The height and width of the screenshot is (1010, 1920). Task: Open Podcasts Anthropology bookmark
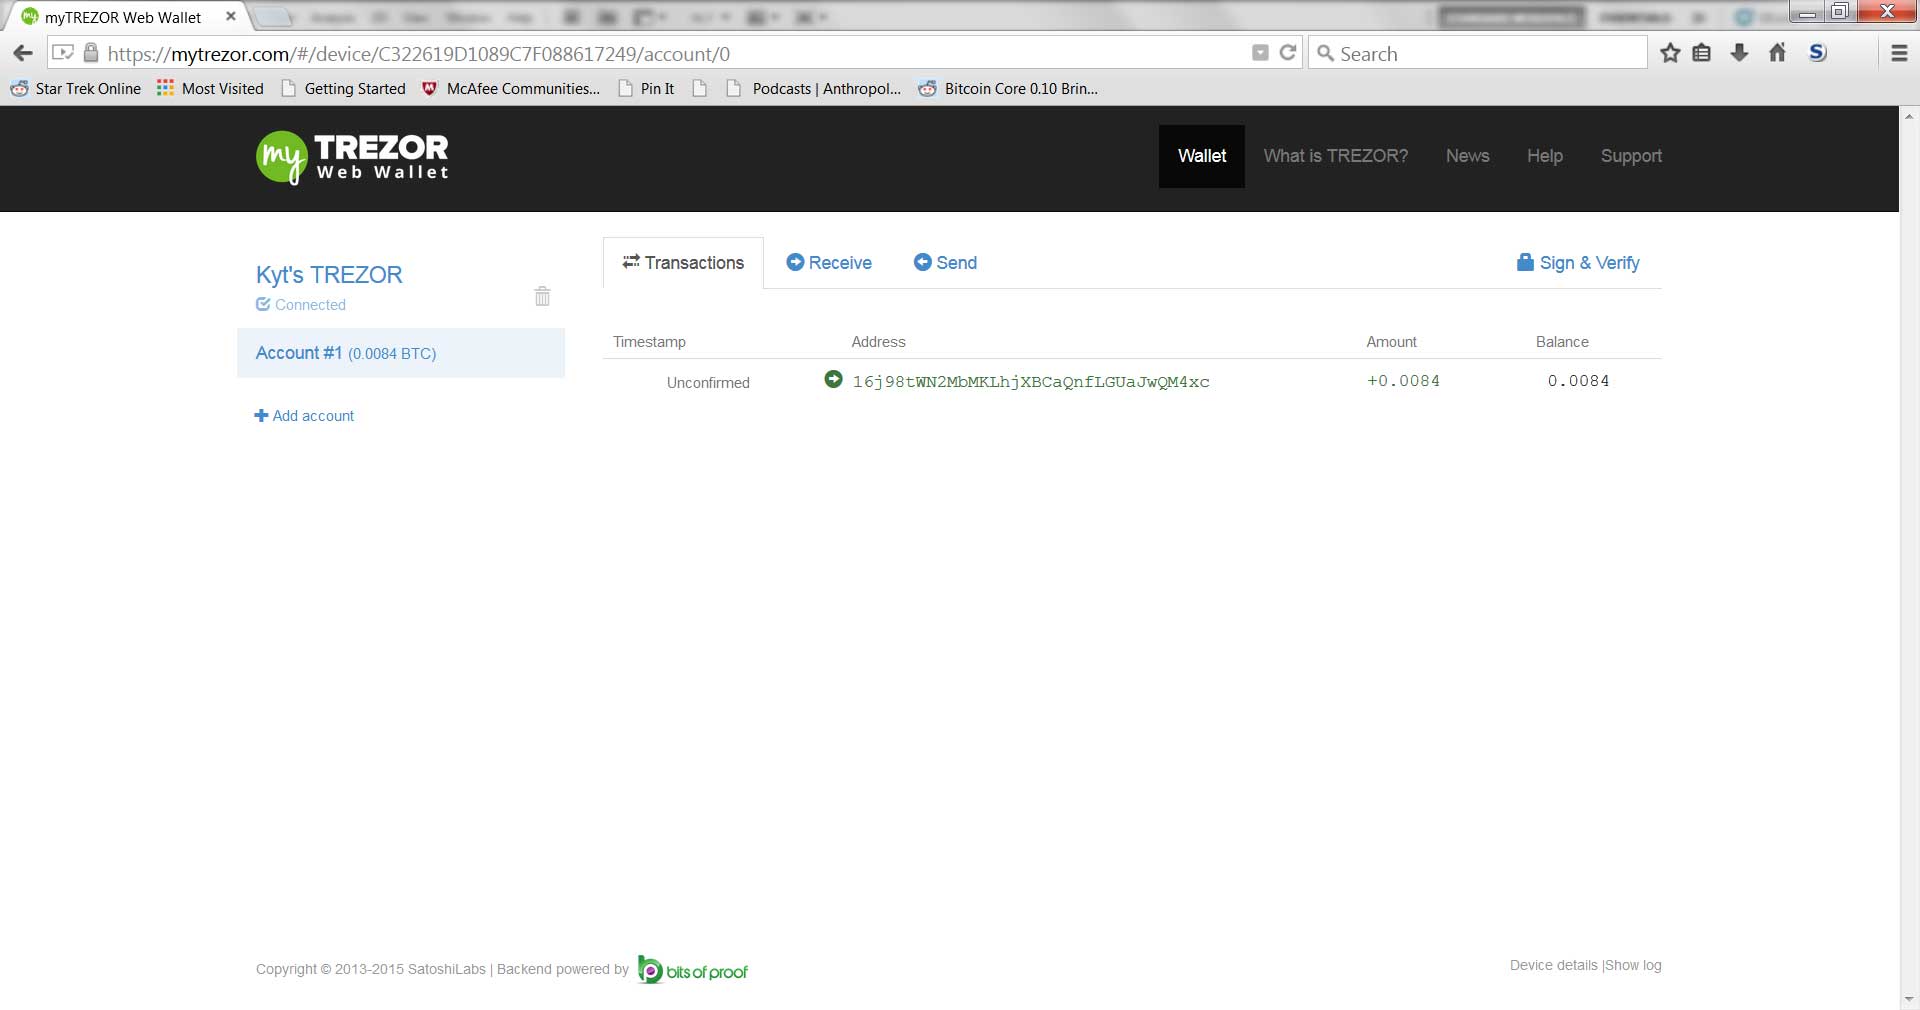point(814,88)
